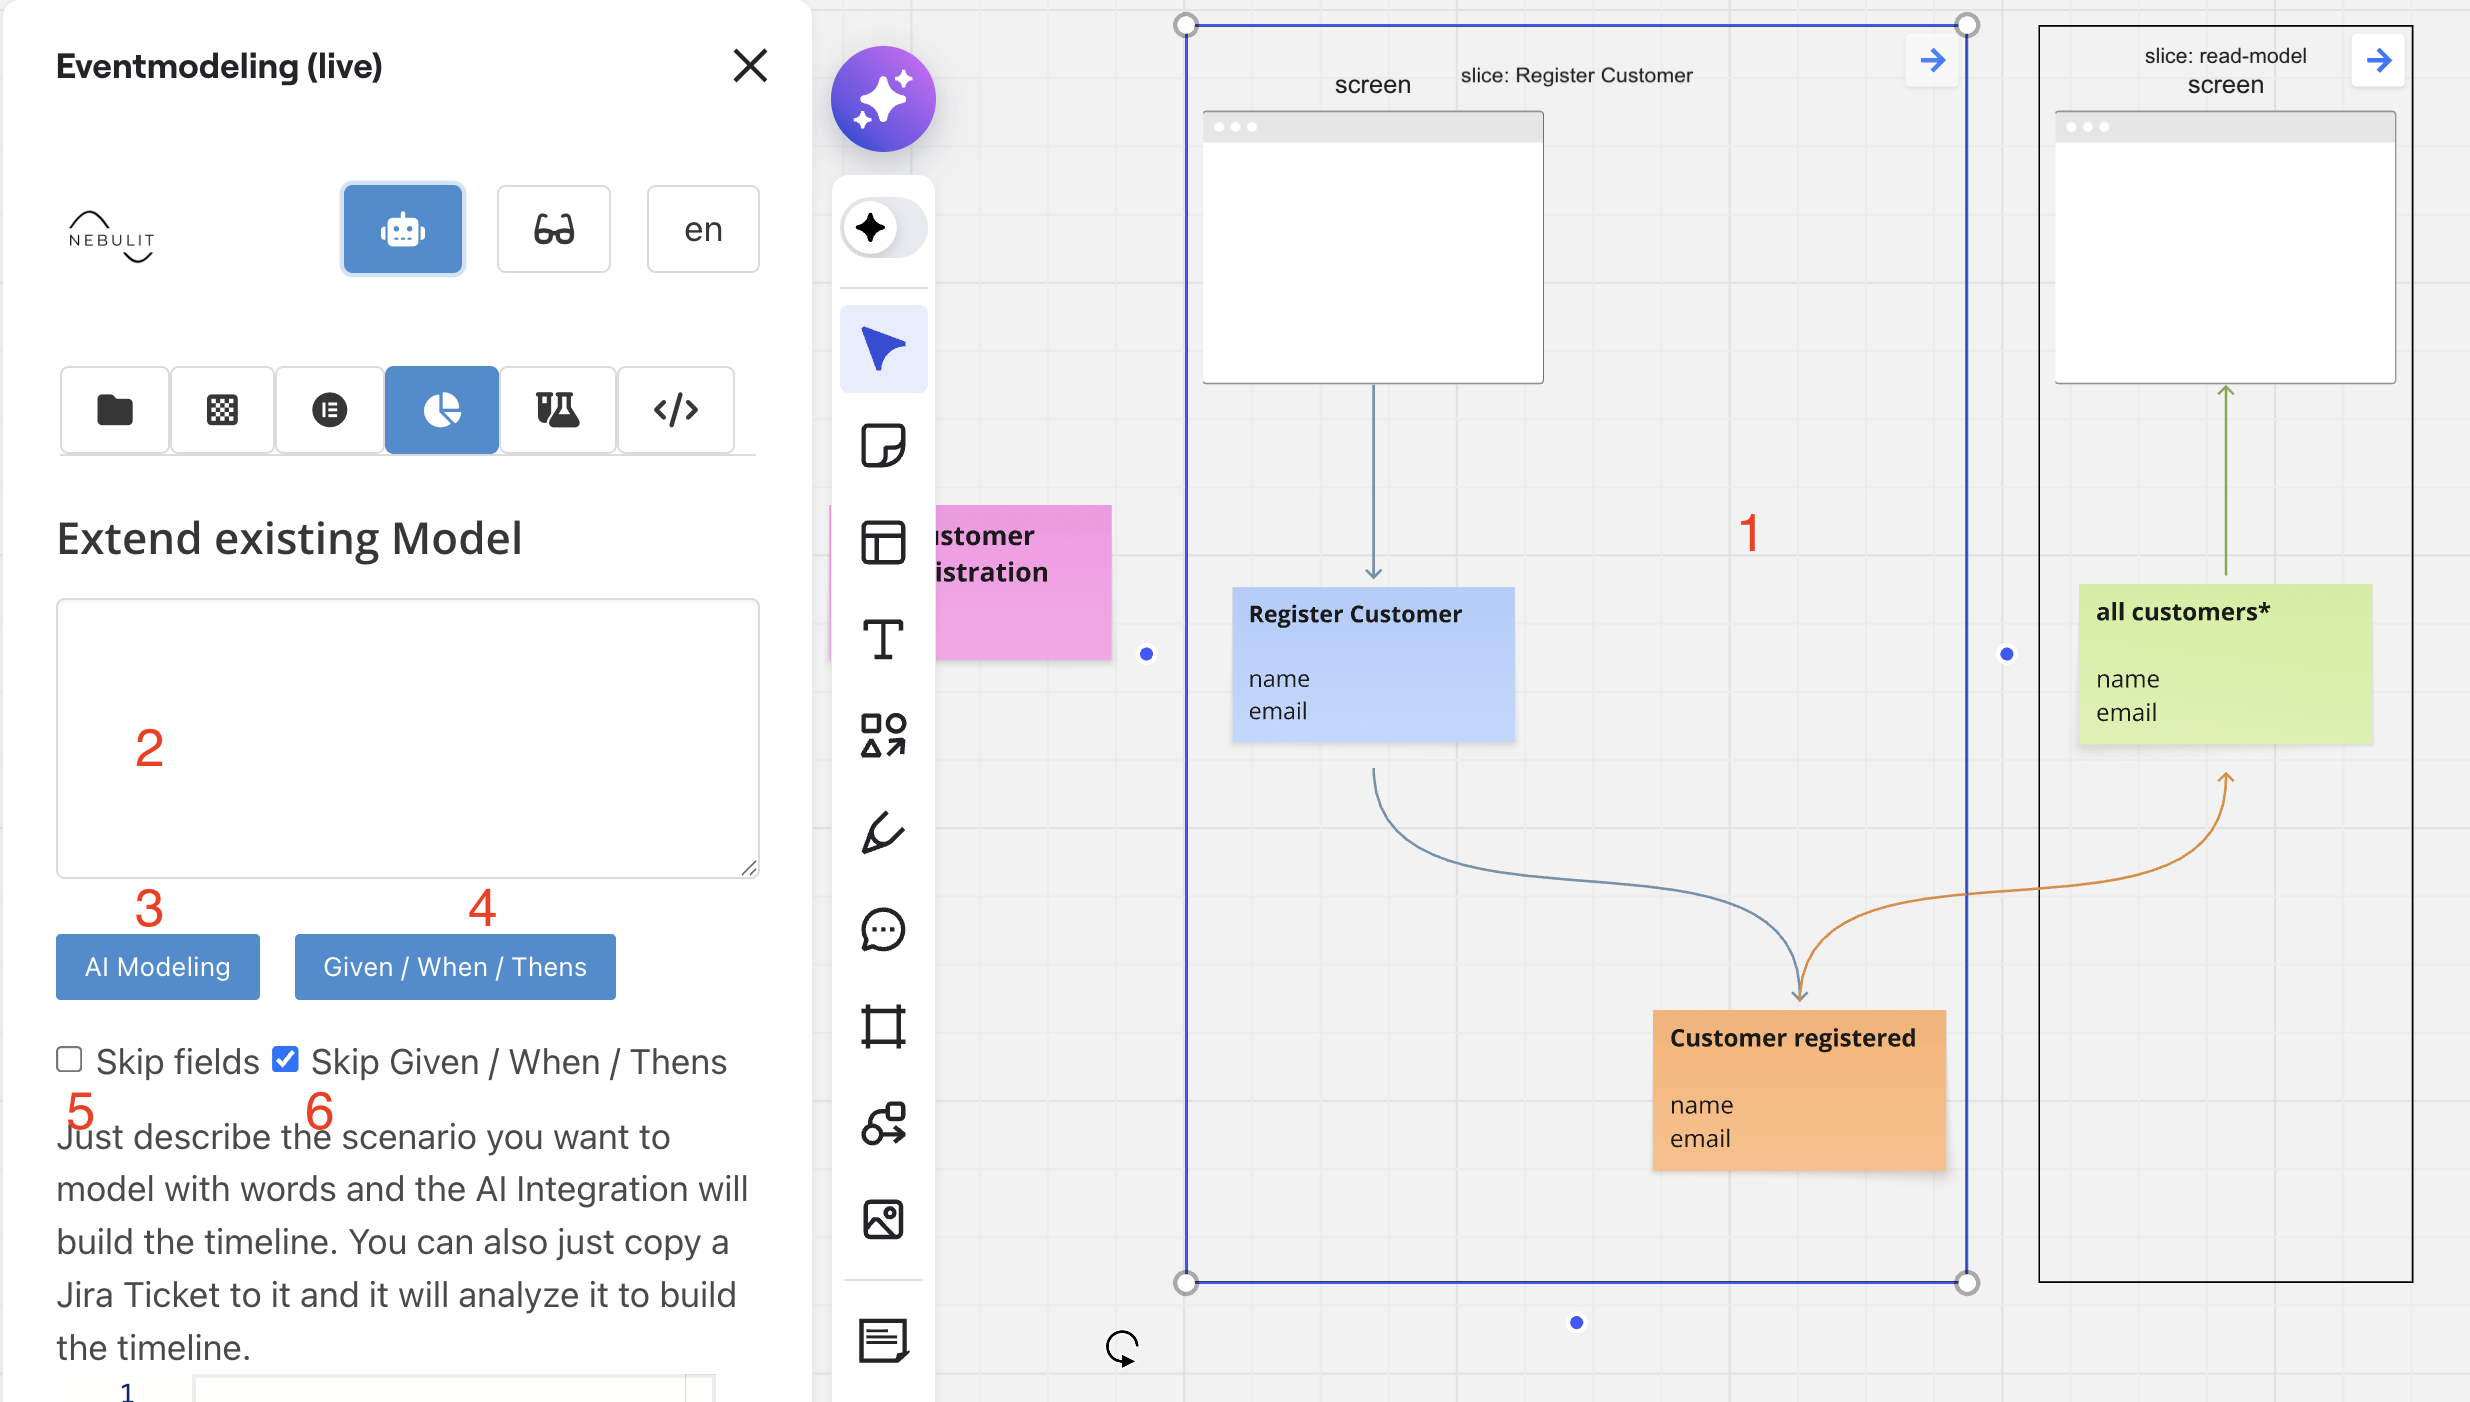Enable the Skip fields checkbox

[x=69, y=1060]
